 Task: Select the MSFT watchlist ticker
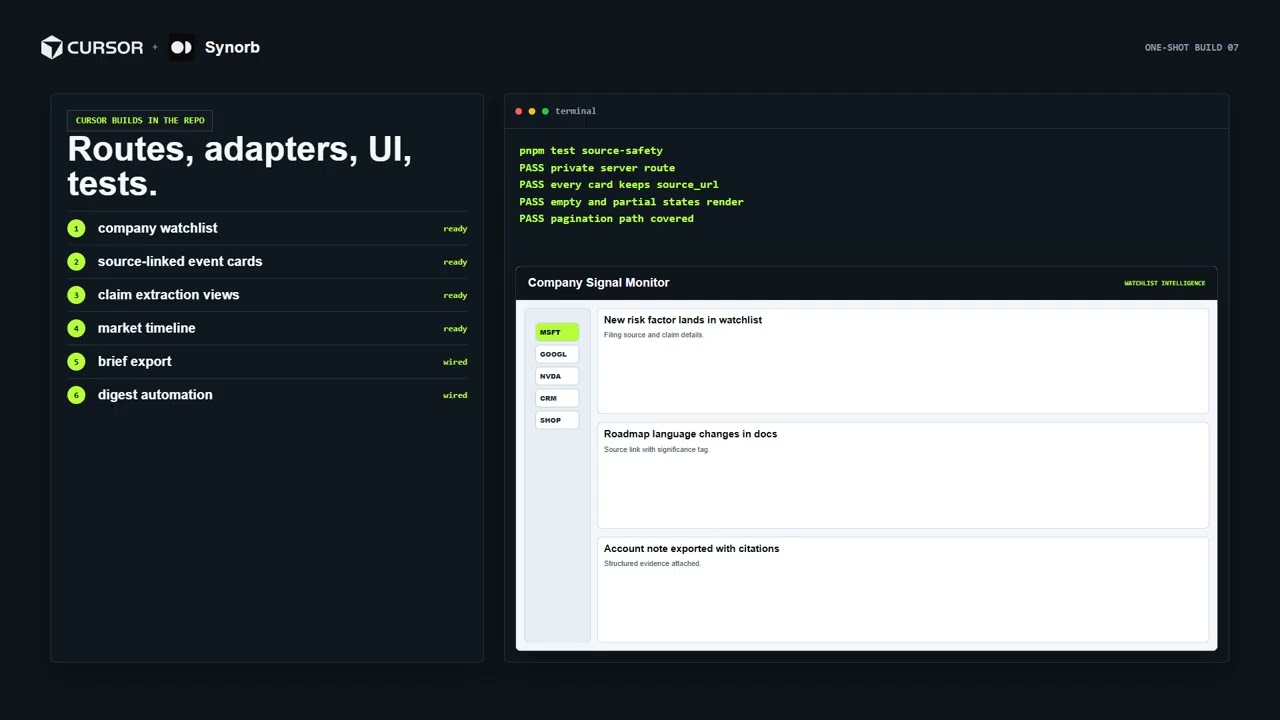[557, 332]
